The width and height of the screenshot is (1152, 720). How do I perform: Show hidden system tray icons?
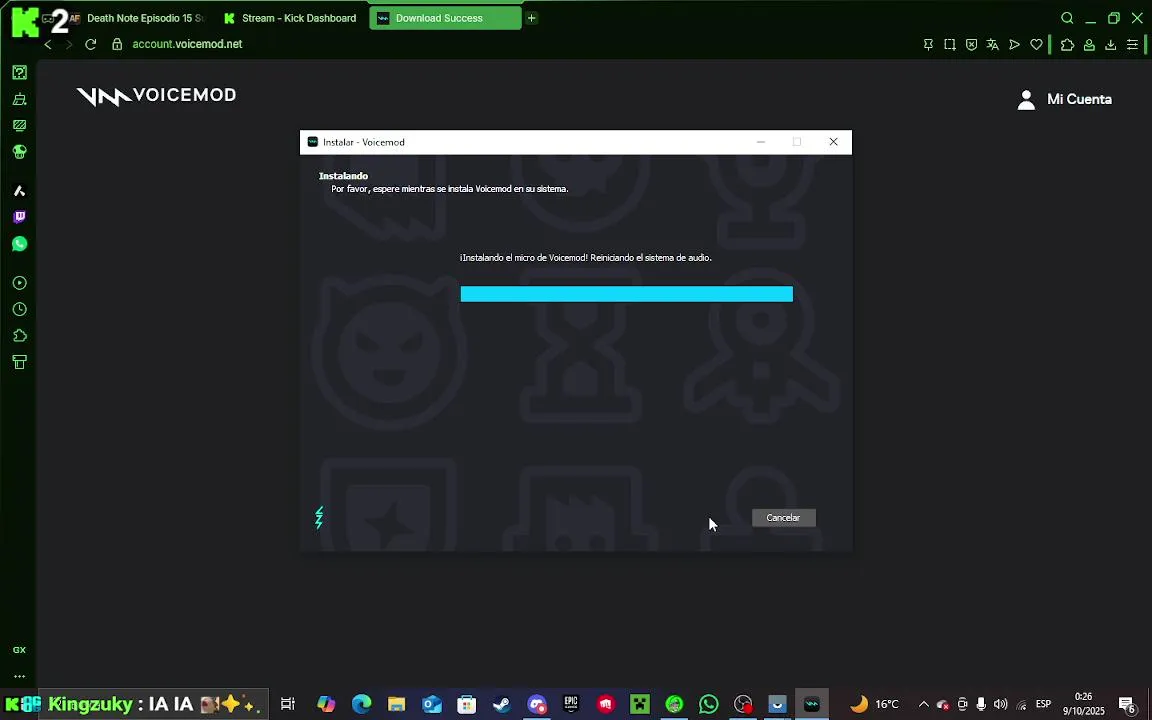(x=924, y=704)
